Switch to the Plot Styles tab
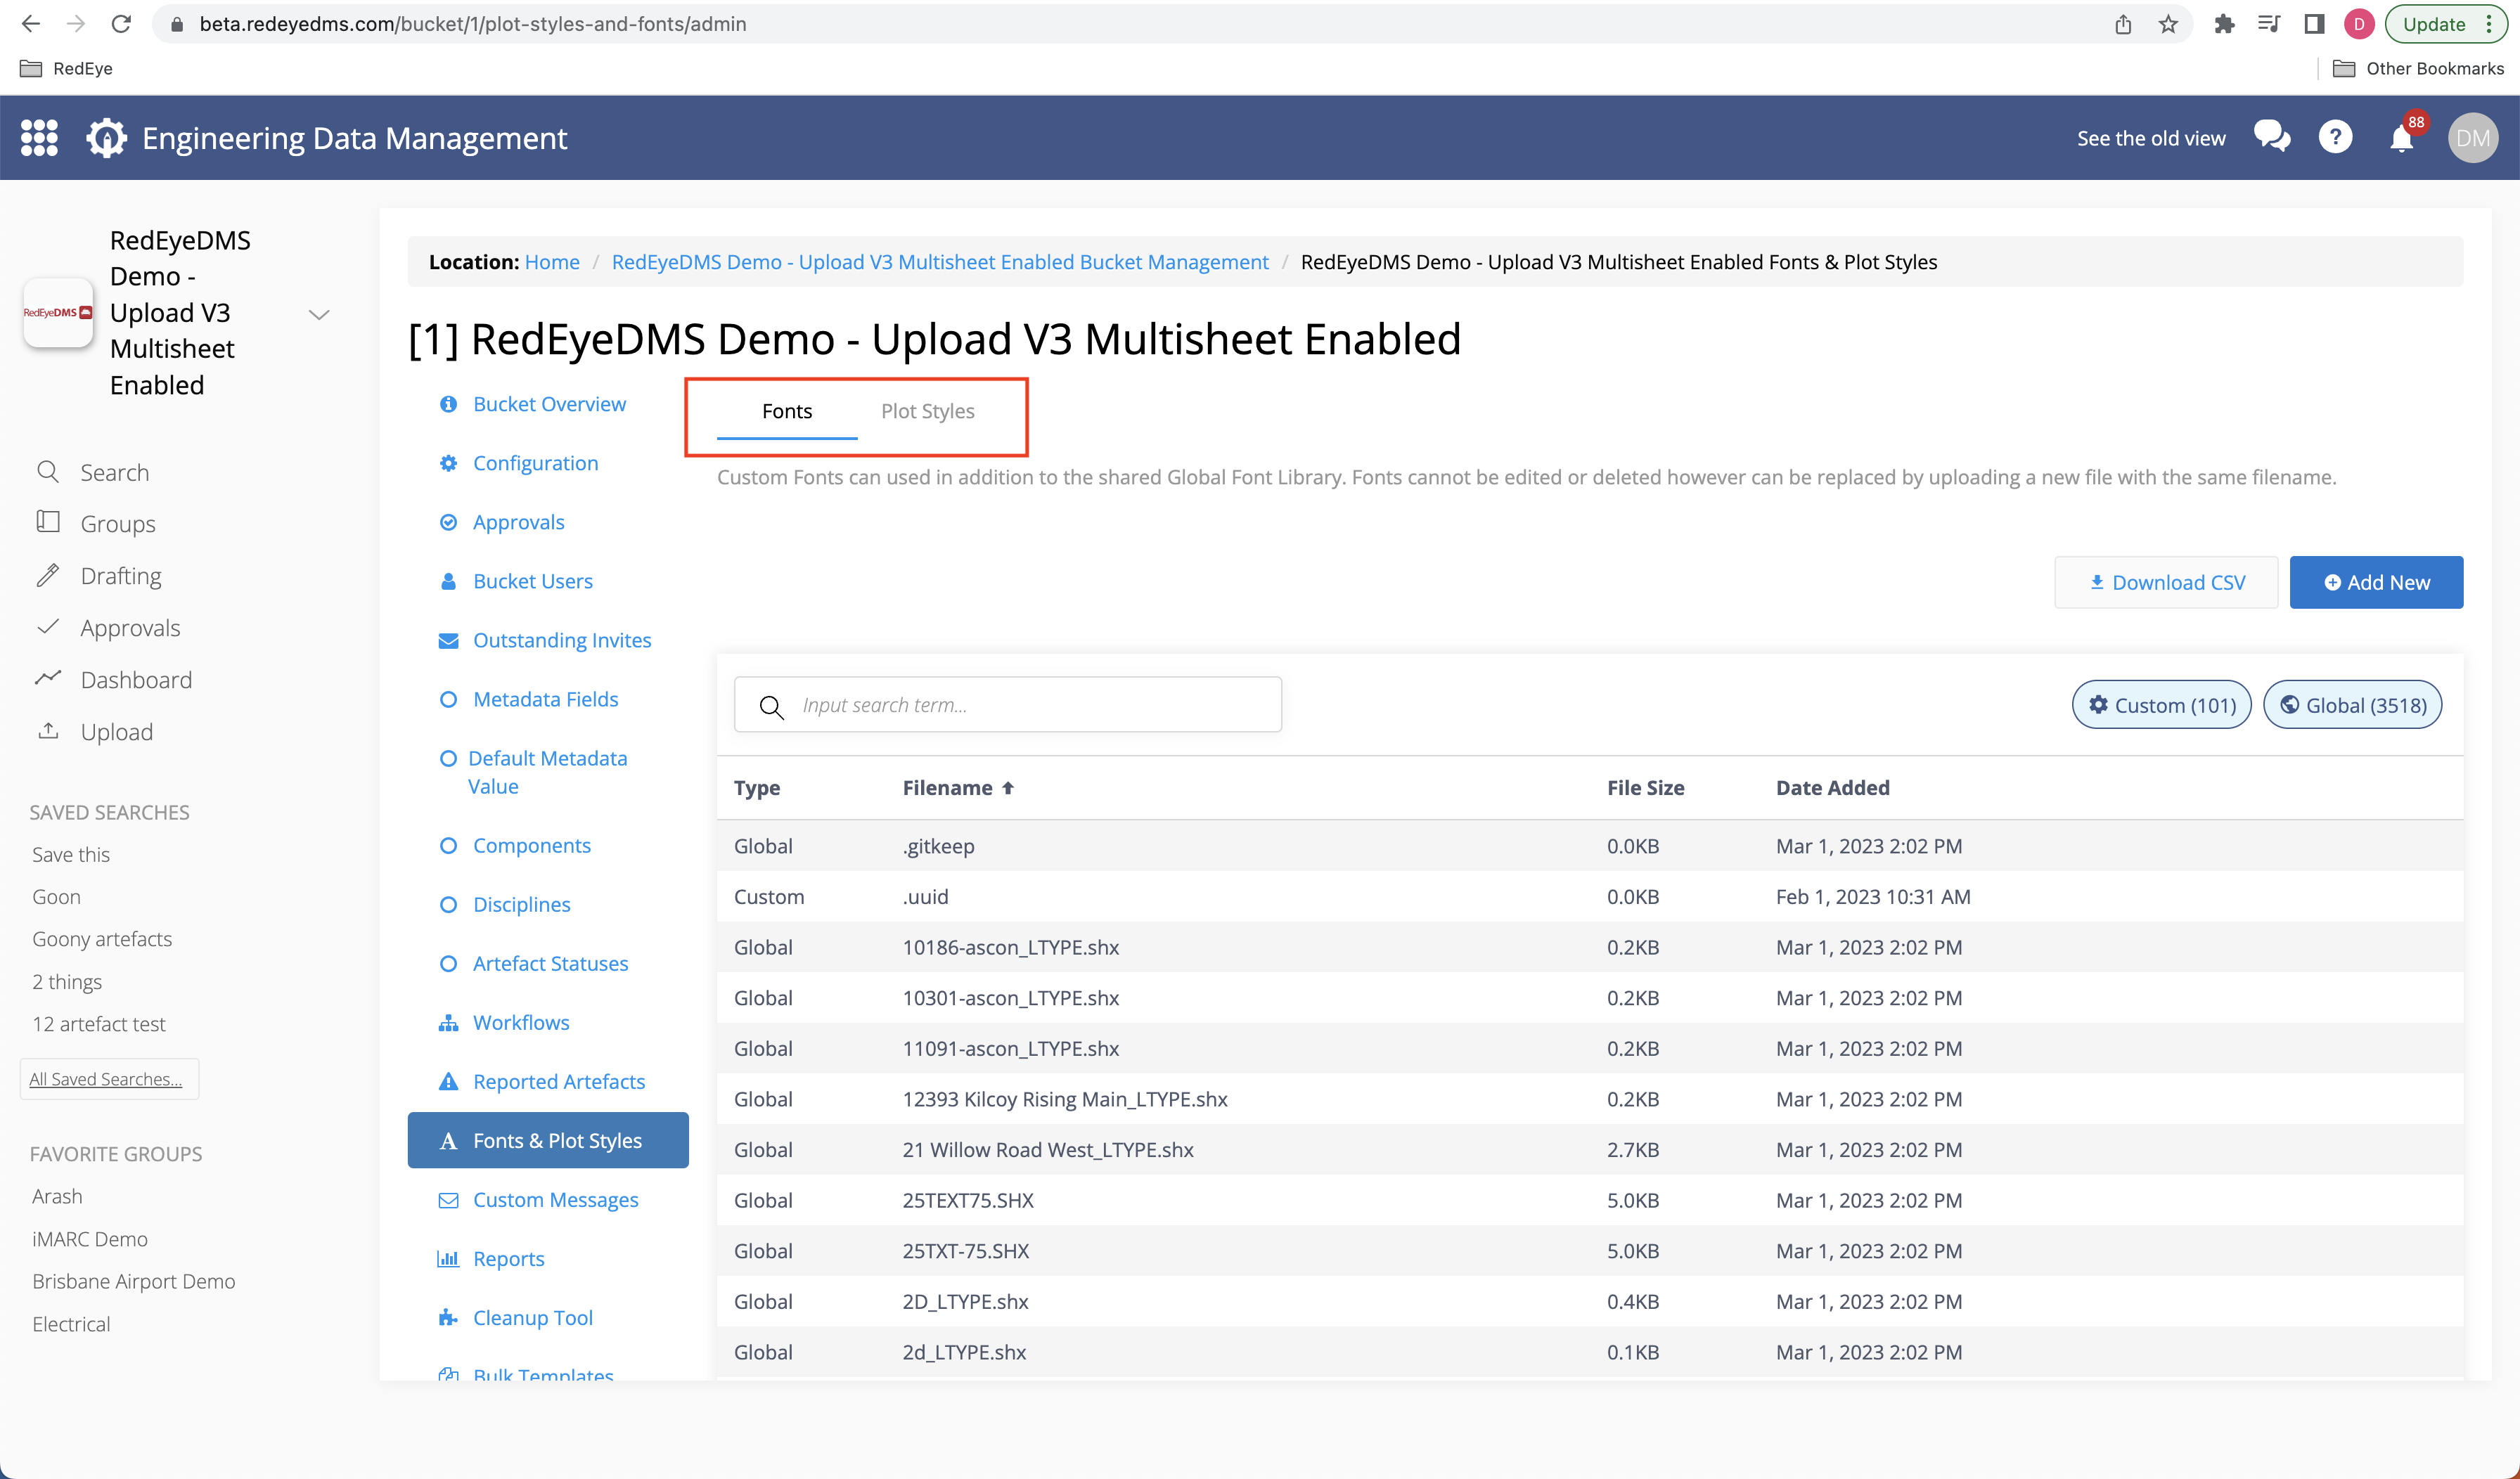Viewport: 2520px width, 1479px height. pos(927,411)
